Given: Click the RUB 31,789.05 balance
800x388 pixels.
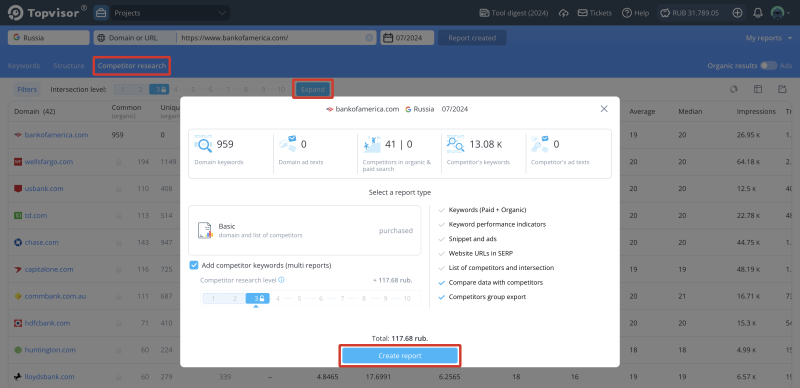Looking at the screenshot, I should (690, 13).
